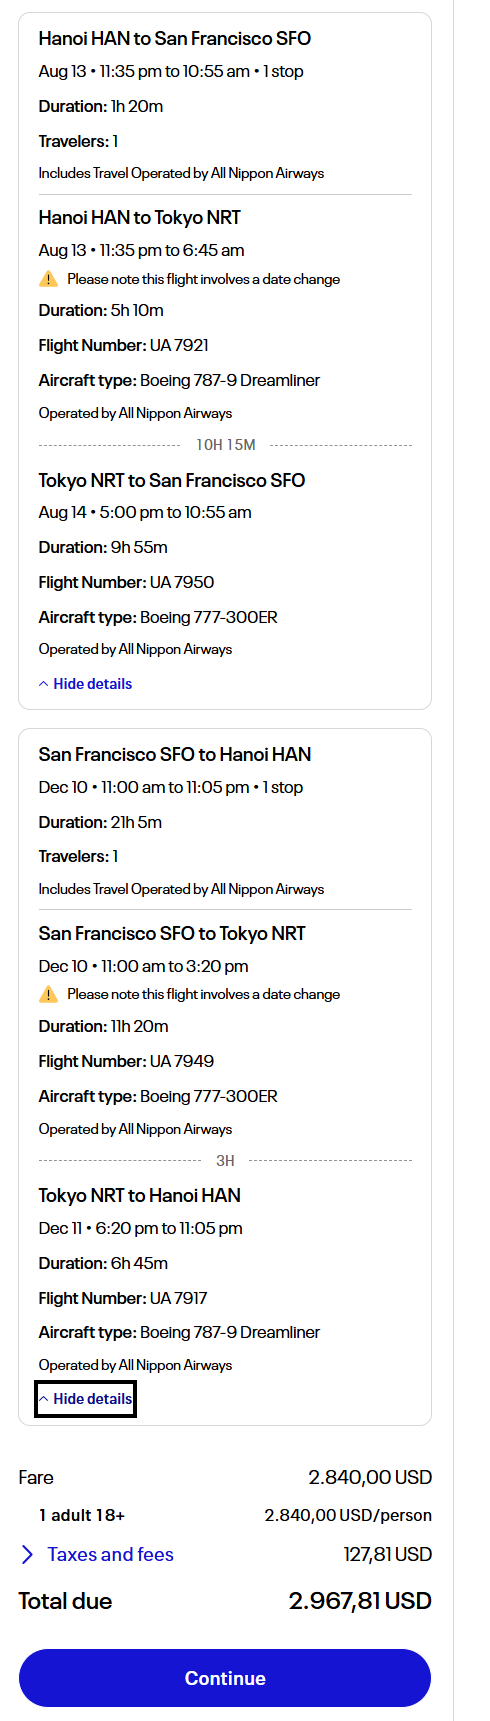Click flight number UA 7950
Viewport: 490px width, 1721px height.
pos(126,582)
